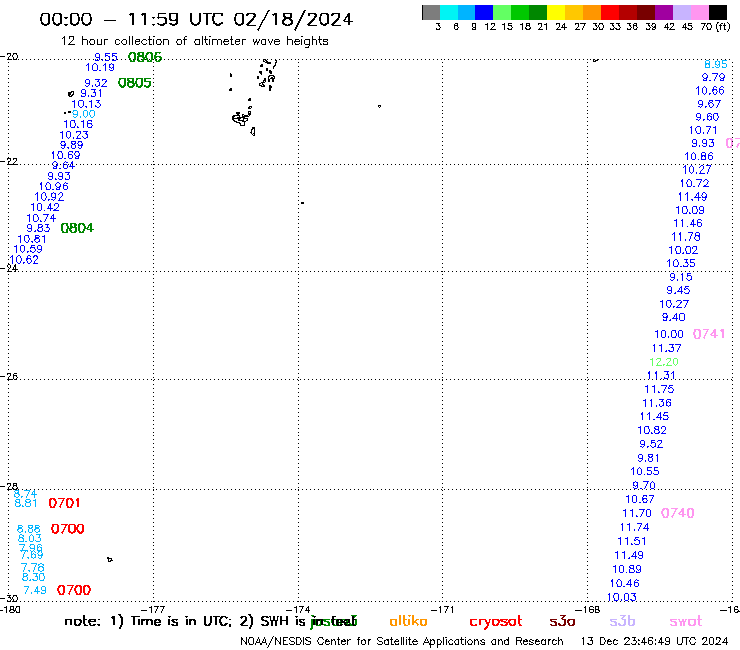
Task: Click the longitude label -171
Action: (443, 610)
